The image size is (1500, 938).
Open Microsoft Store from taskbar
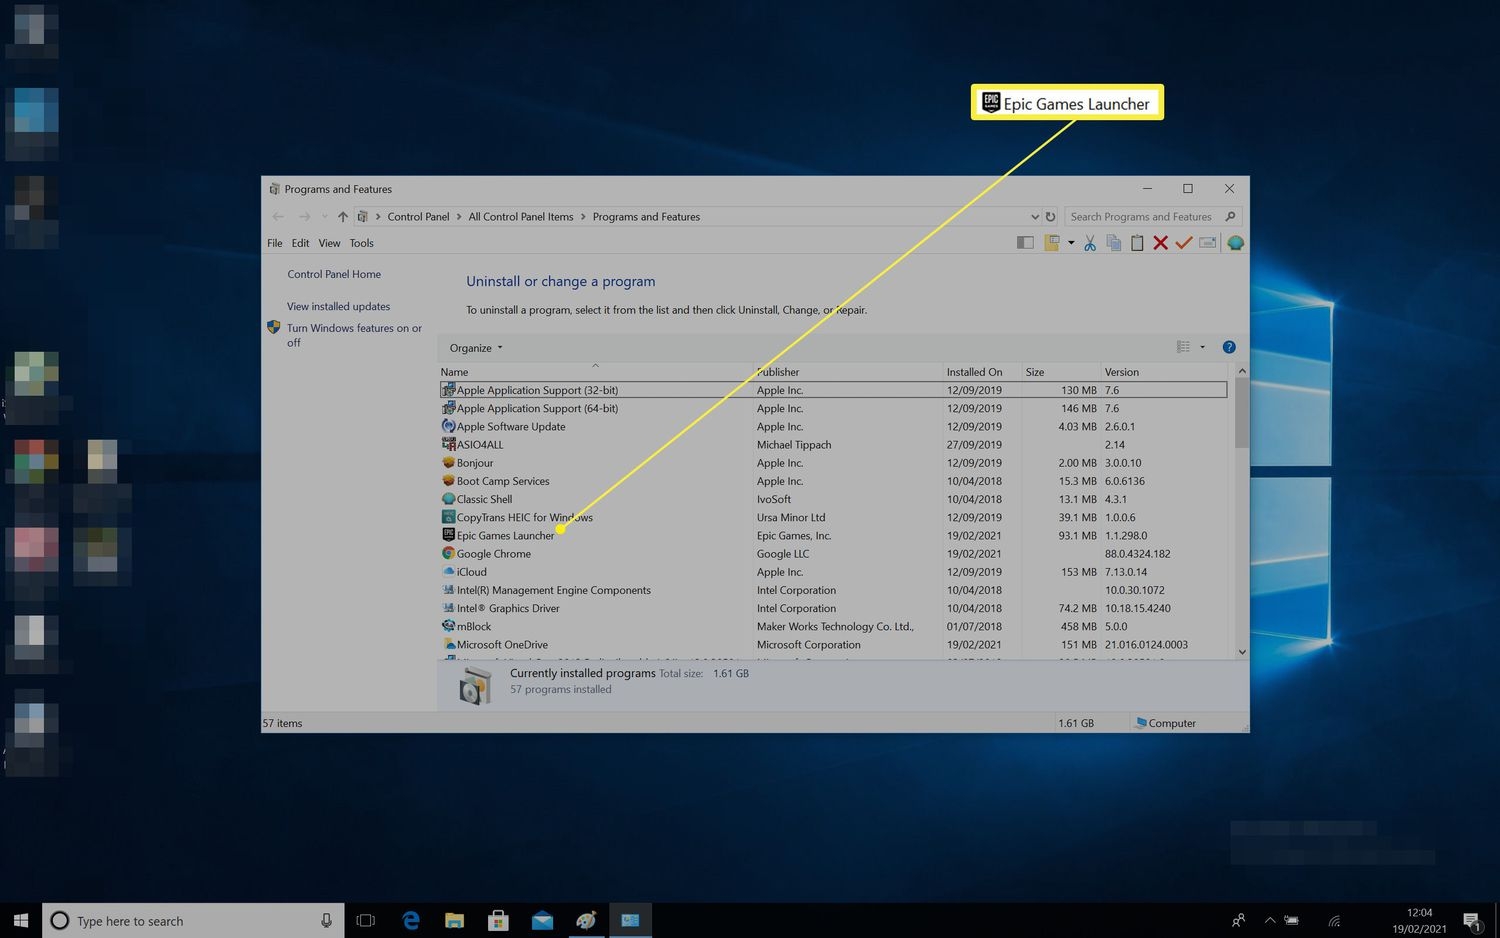[x=498, y=921]
